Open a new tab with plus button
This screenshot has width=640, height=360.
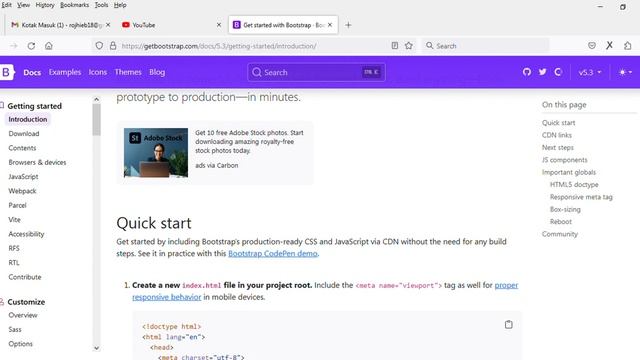348,25
